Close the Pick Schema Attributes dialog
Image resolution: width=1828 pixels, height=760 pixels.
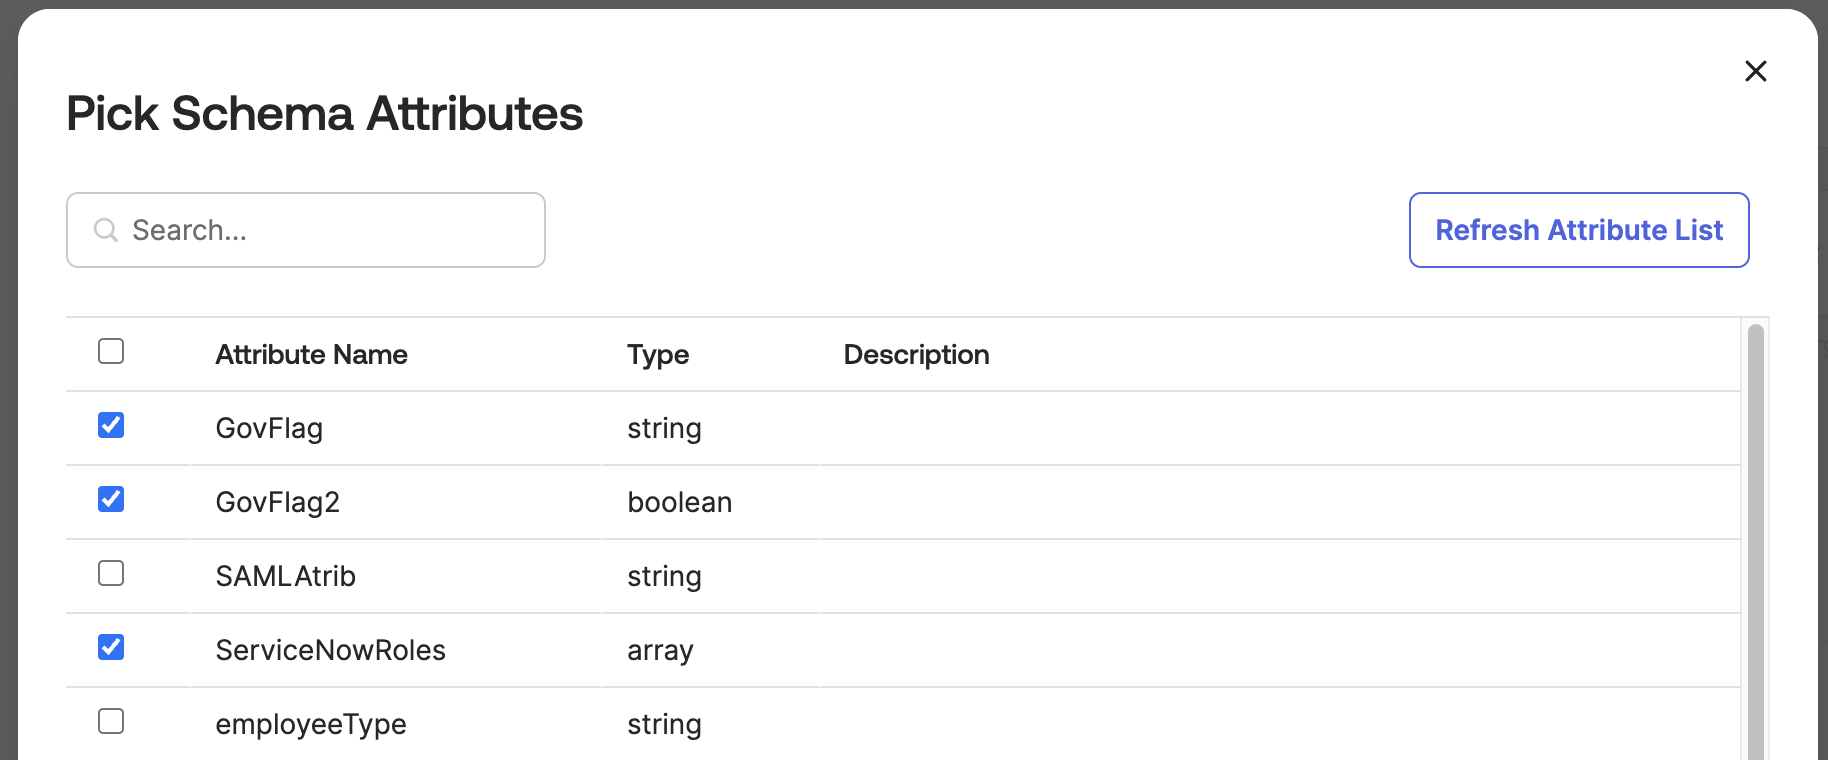(1756, 71)
